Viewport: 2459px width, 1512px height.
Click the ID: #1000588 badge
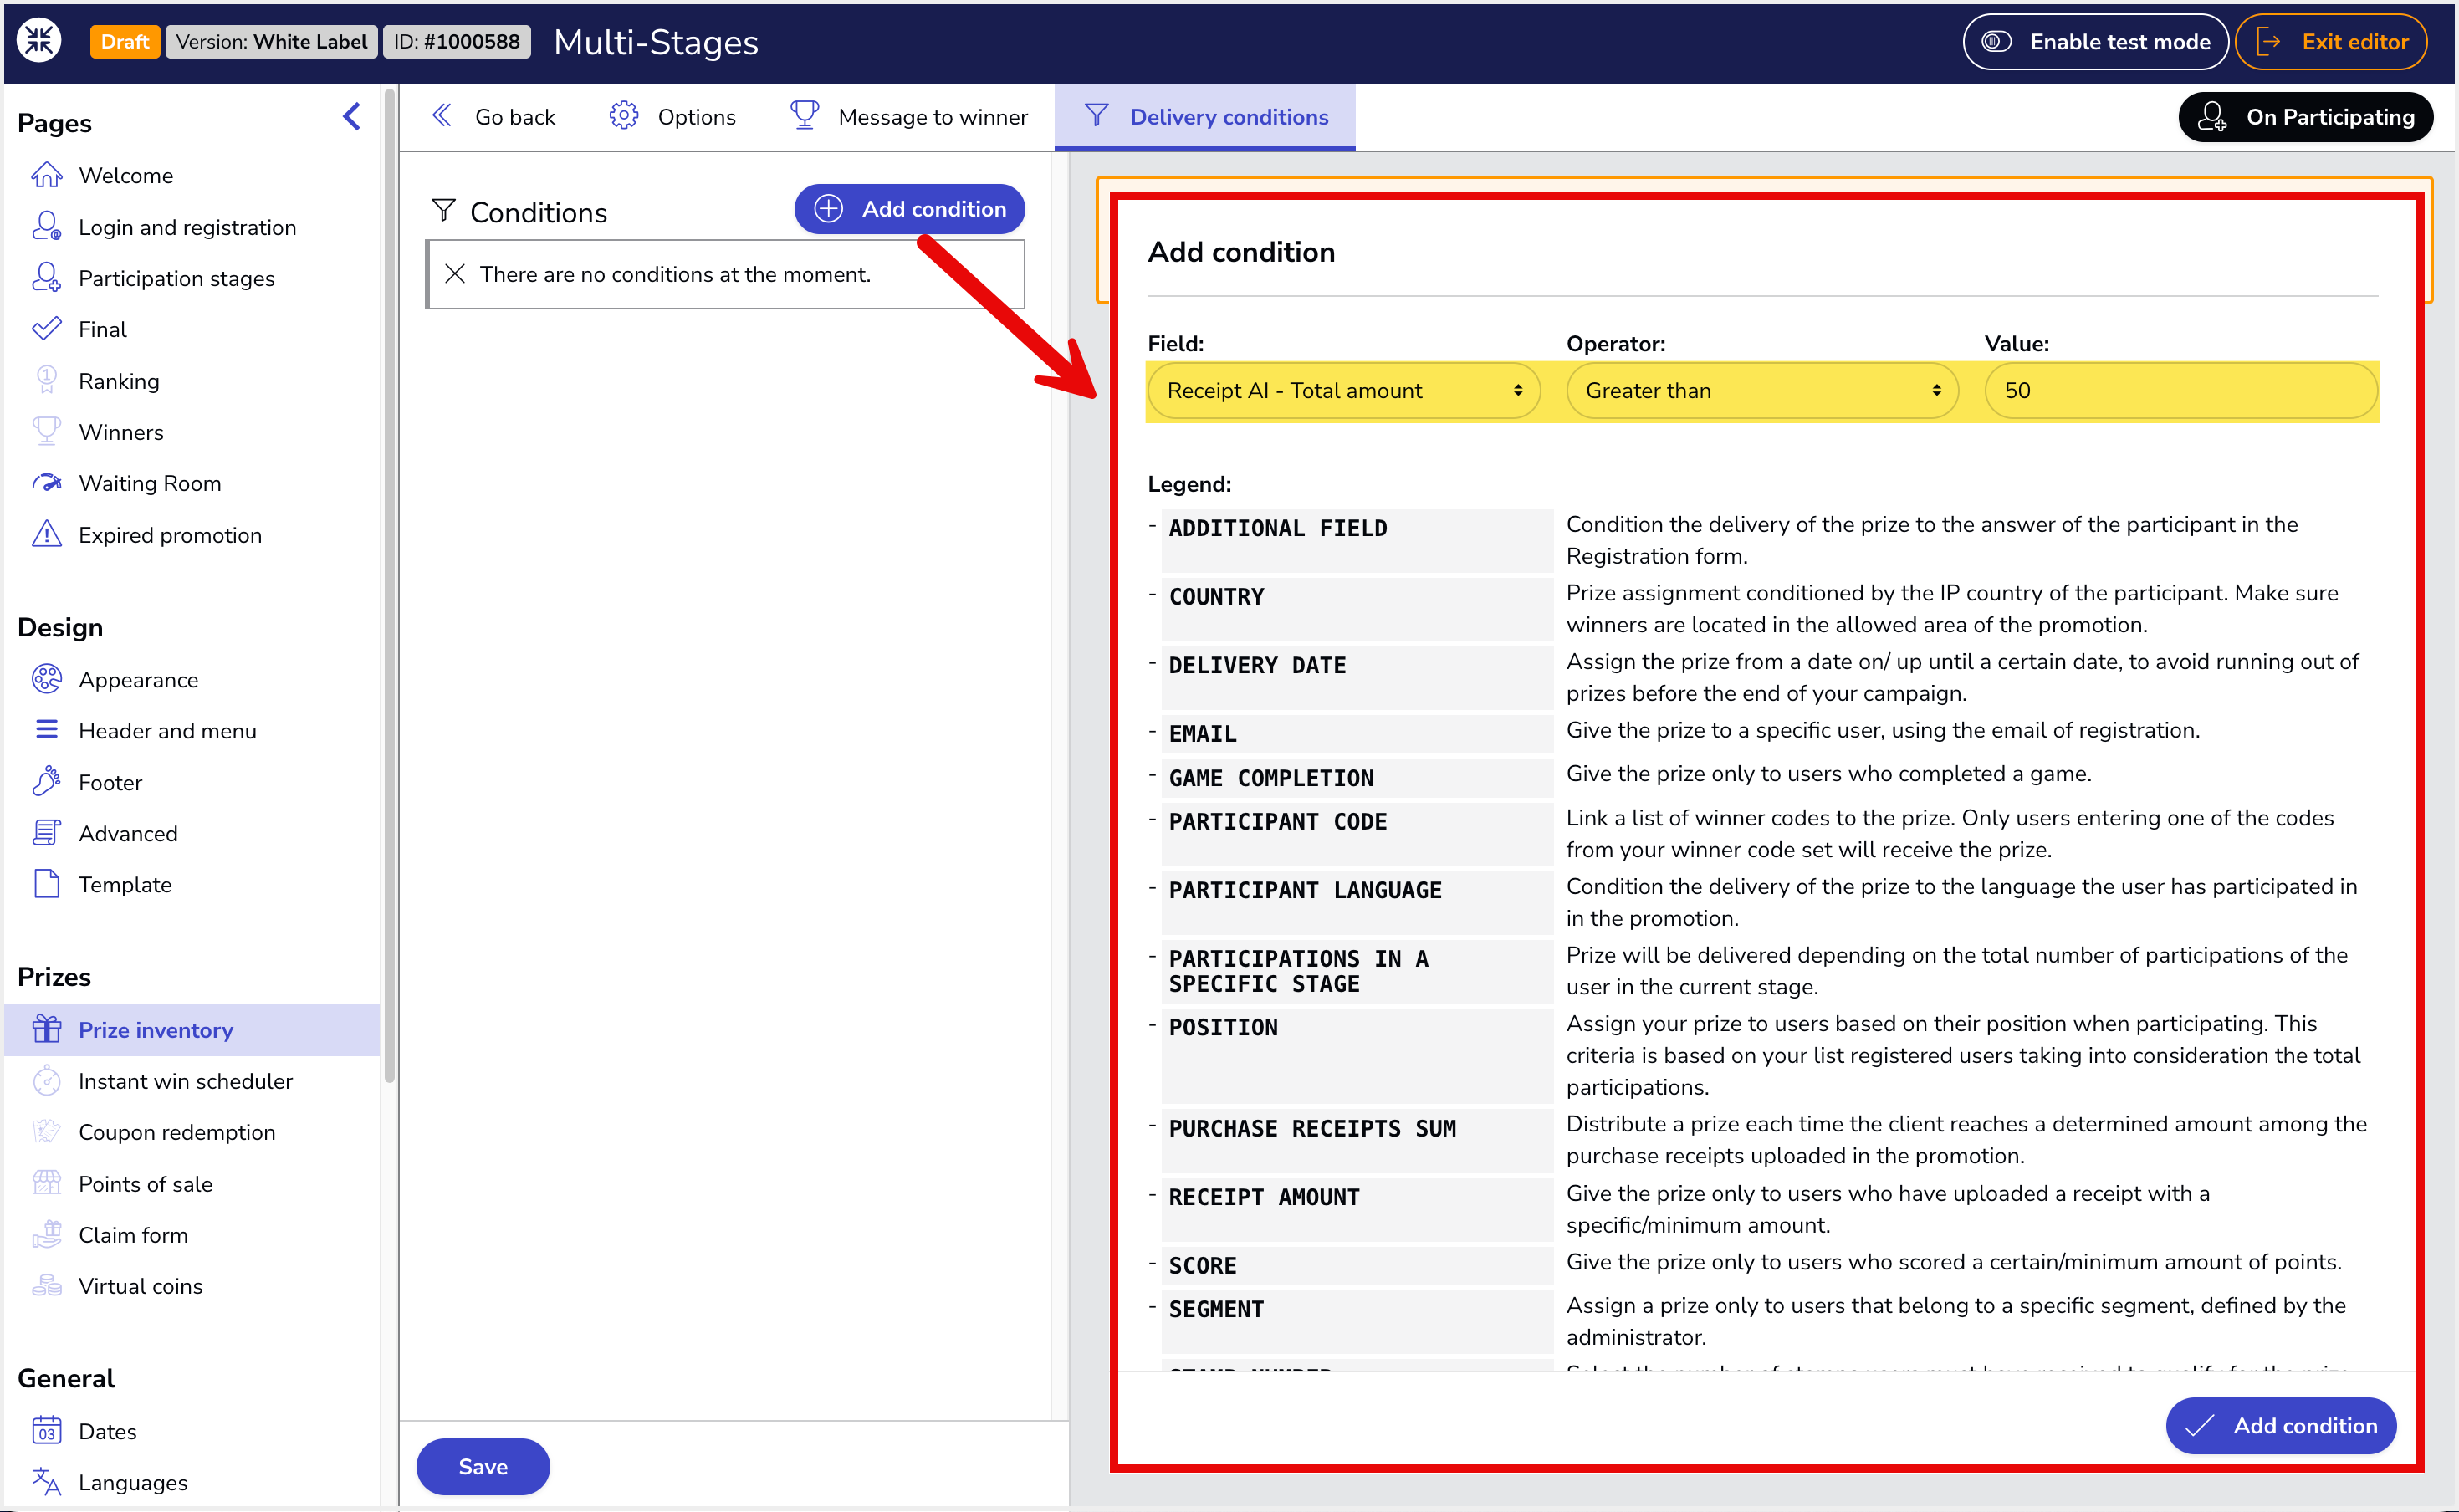456,41
